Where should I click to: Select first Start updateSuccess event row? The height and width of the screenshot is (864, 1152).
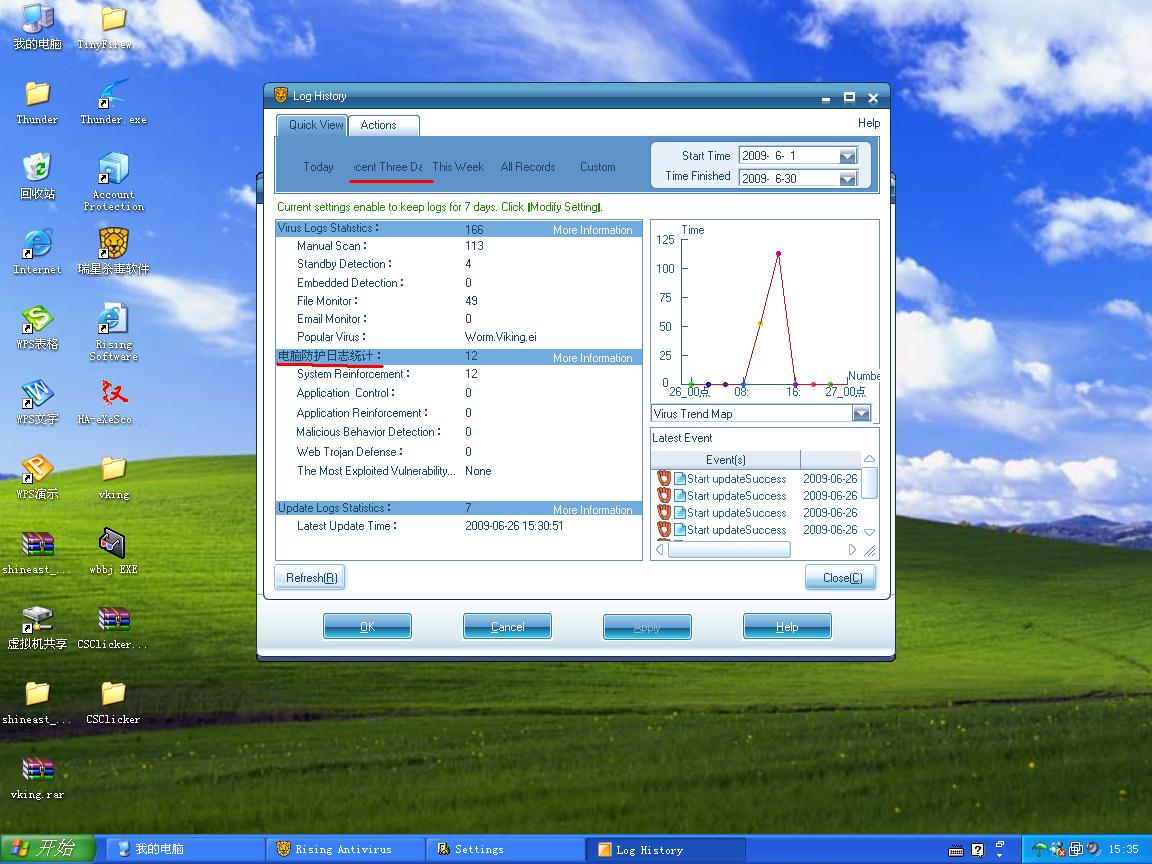[736, 479]
